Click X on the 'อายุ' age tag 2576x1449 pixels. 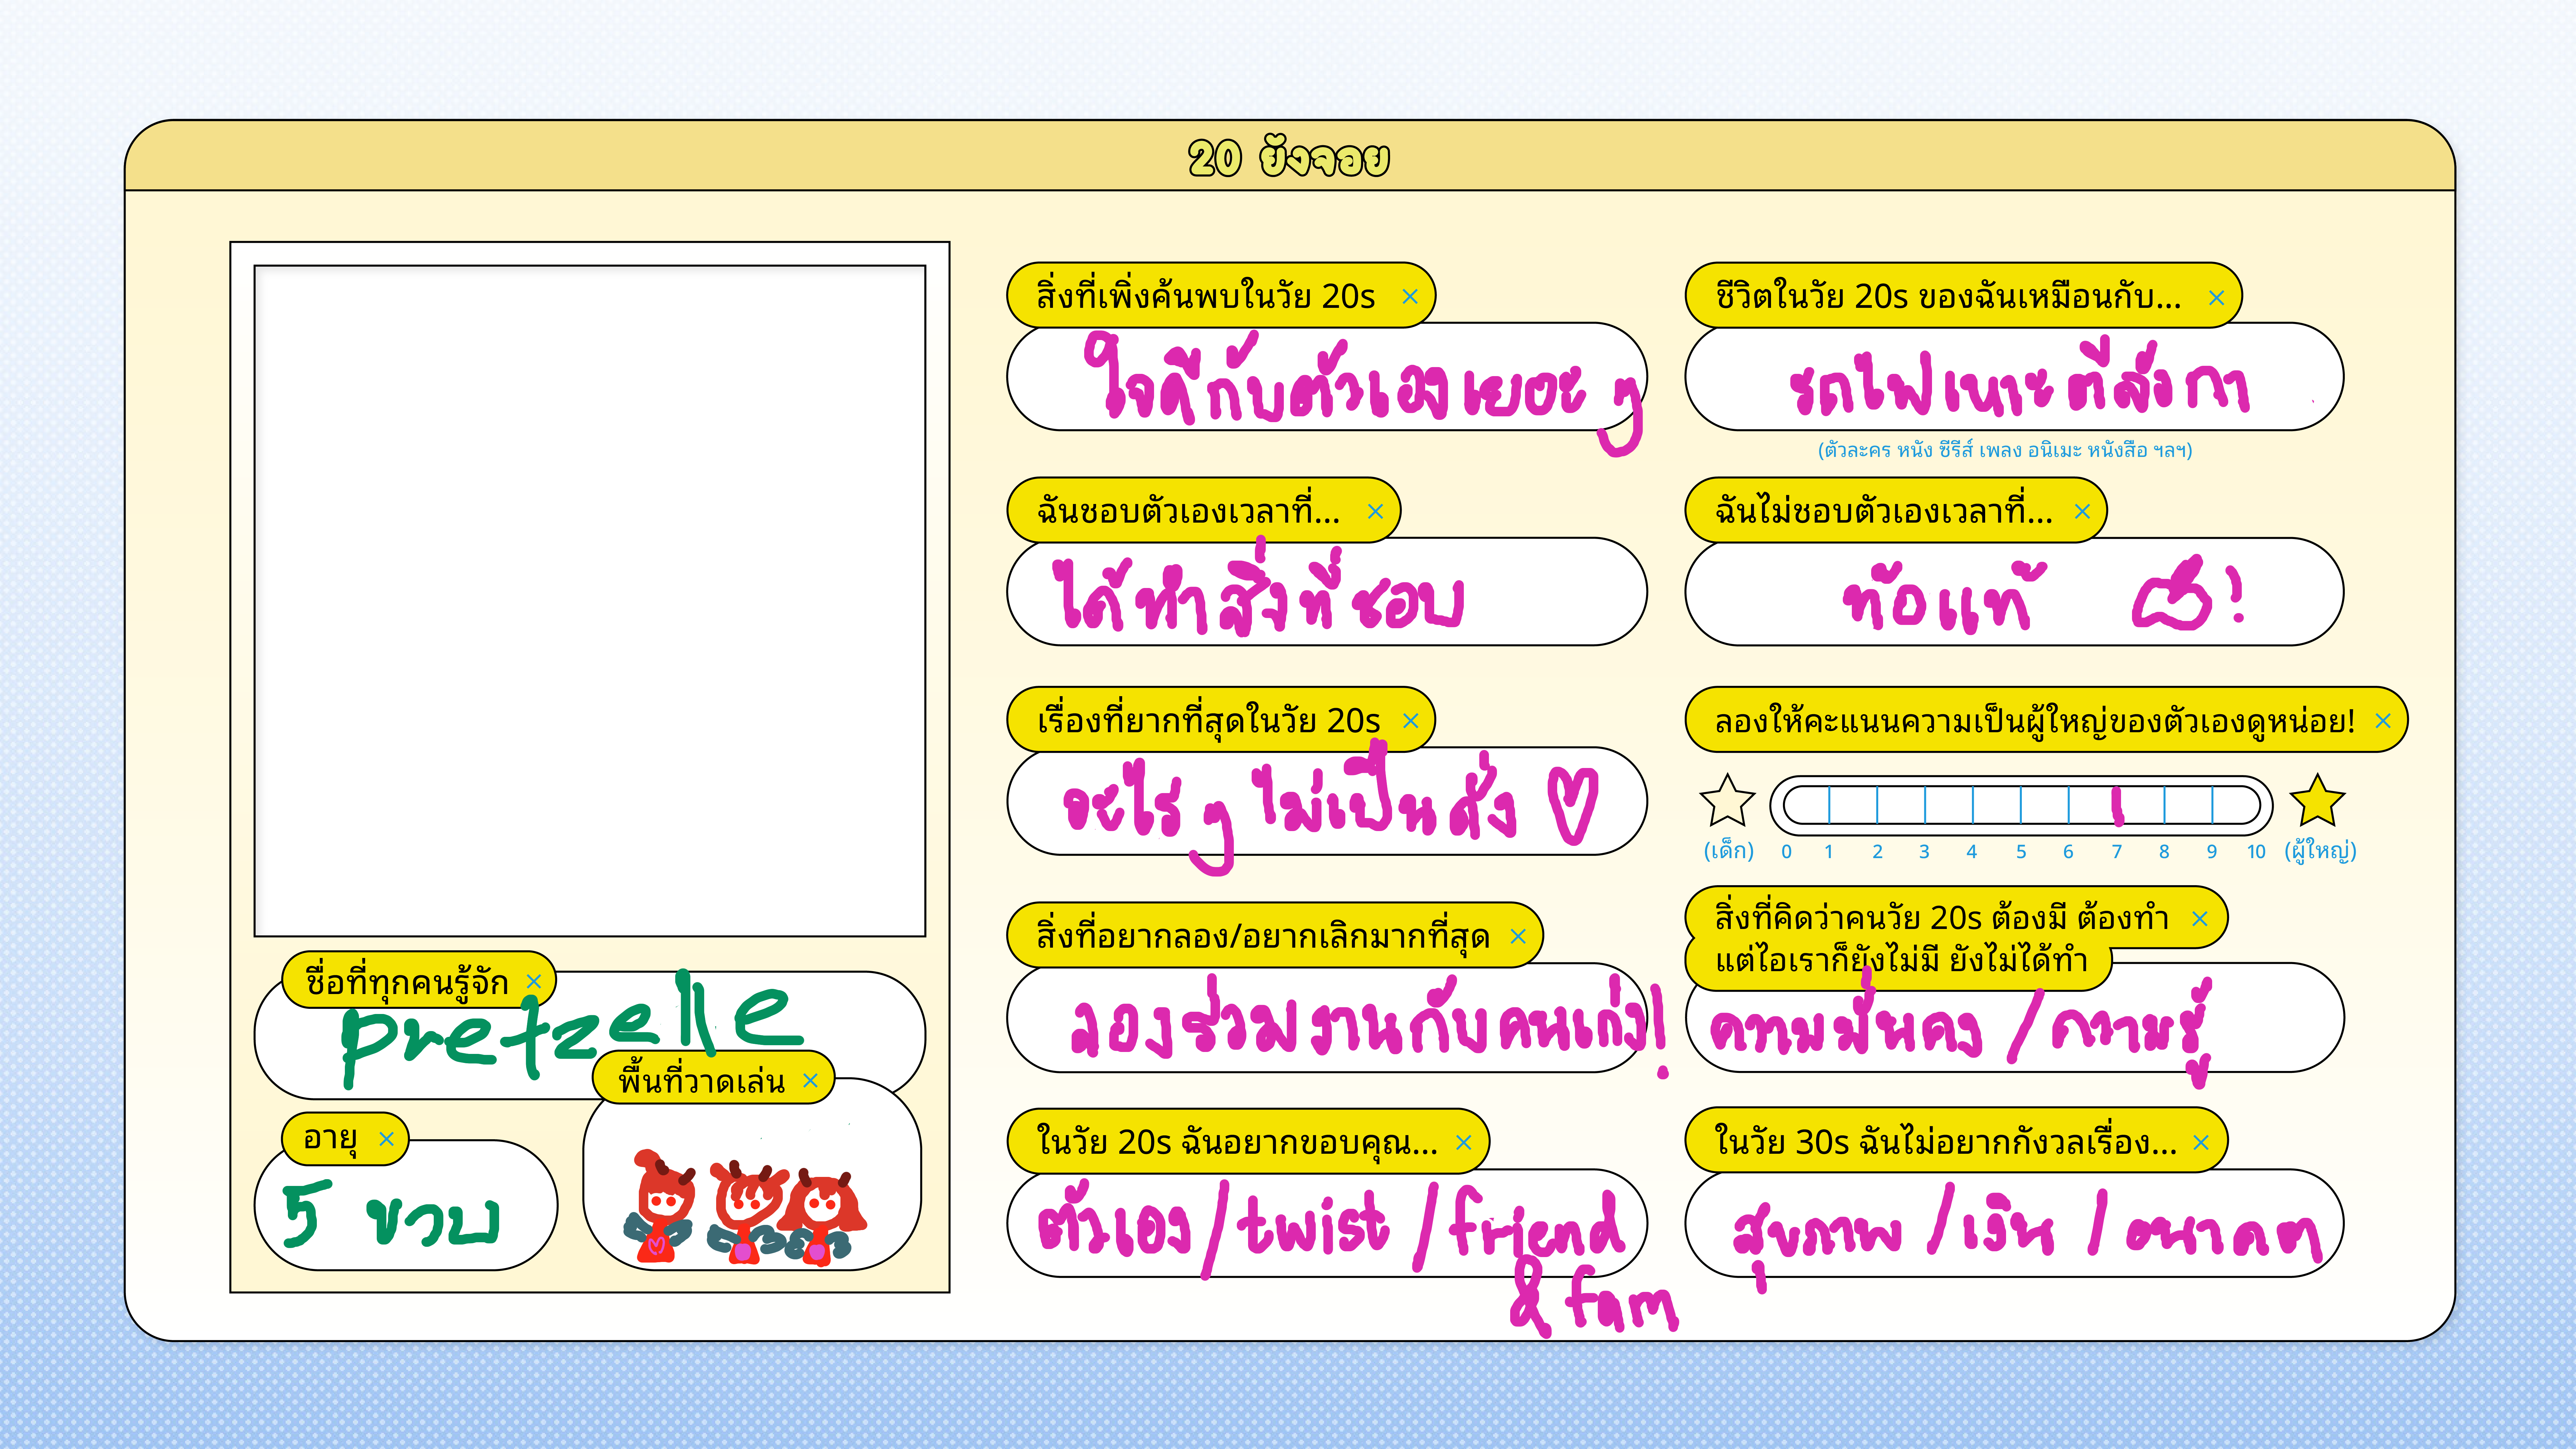click(387, 1139)
